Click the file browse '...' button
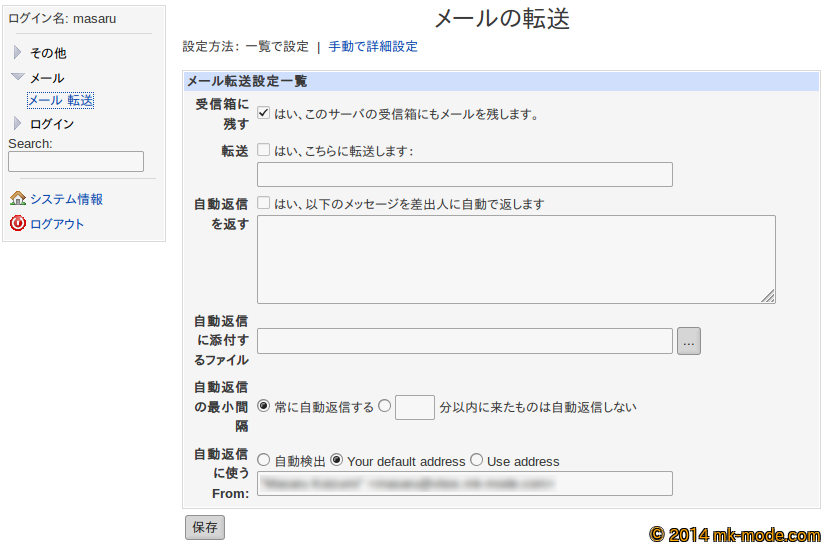The image size is (827, 548). pyautogui.click(x=689, y=341)
